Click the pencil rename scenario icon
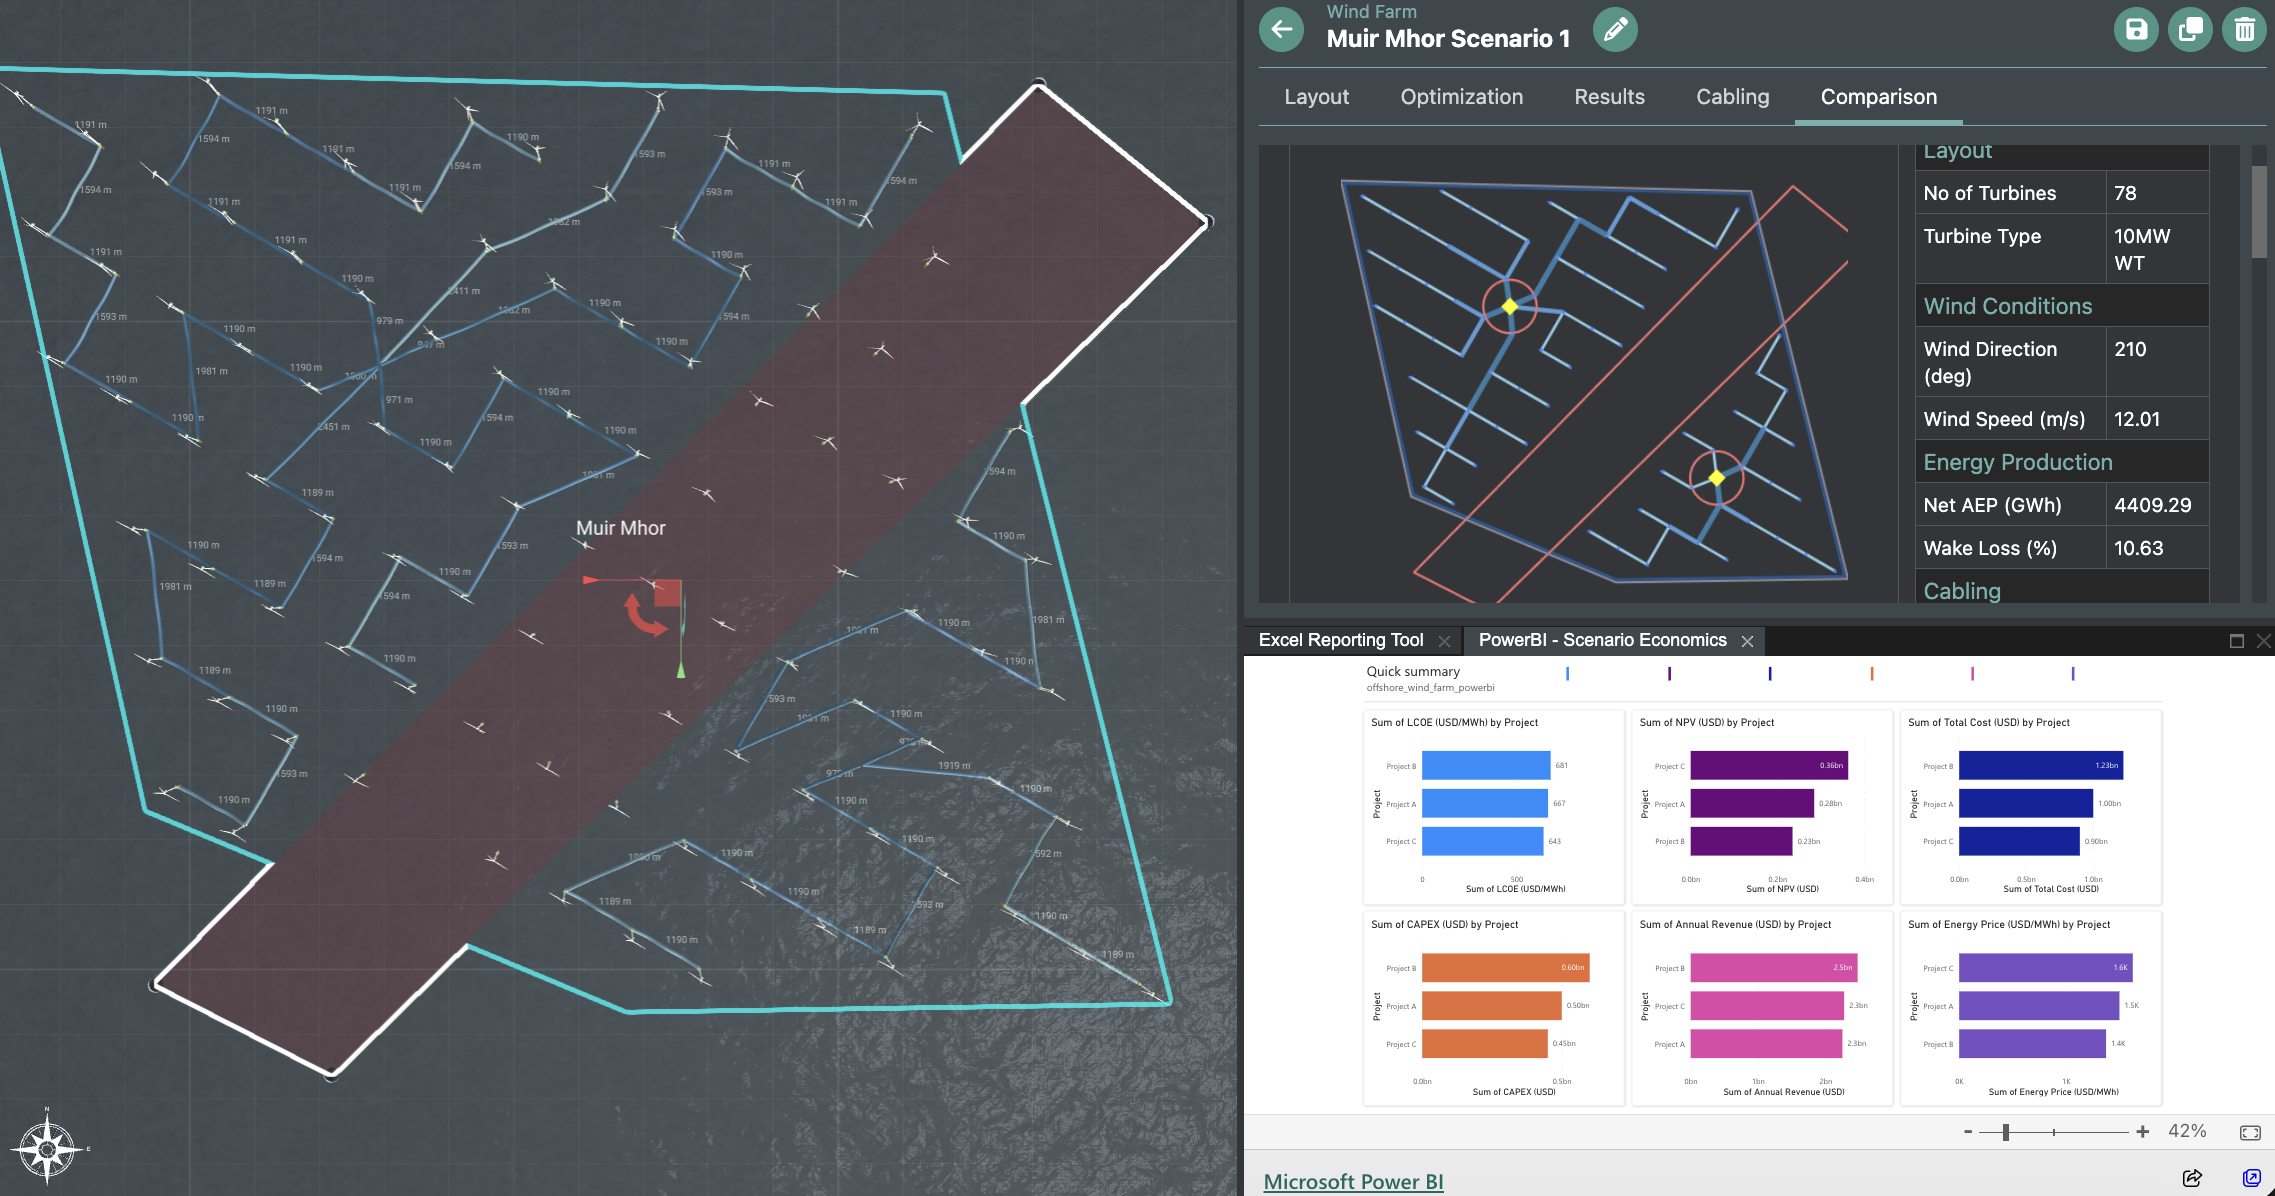Screen dimensions: 2275x1196 pyautogui.click(x=1614, y=29)
